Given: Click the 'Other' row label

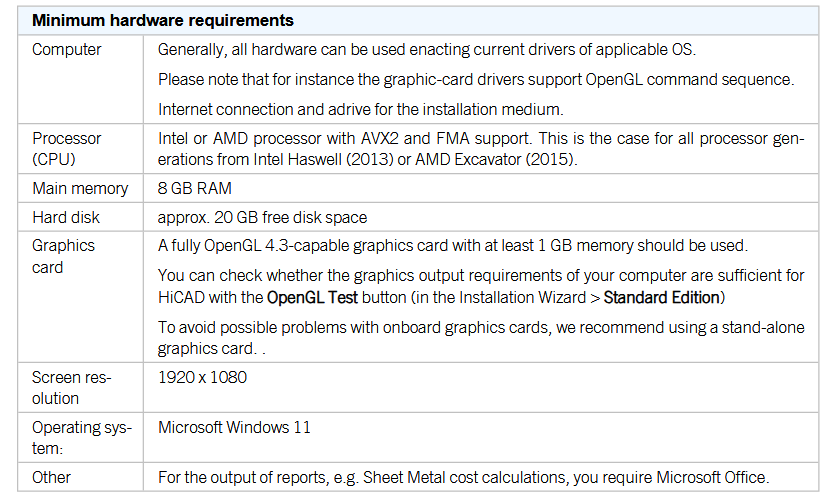Looking at the screenshot, I should (51, 477).
